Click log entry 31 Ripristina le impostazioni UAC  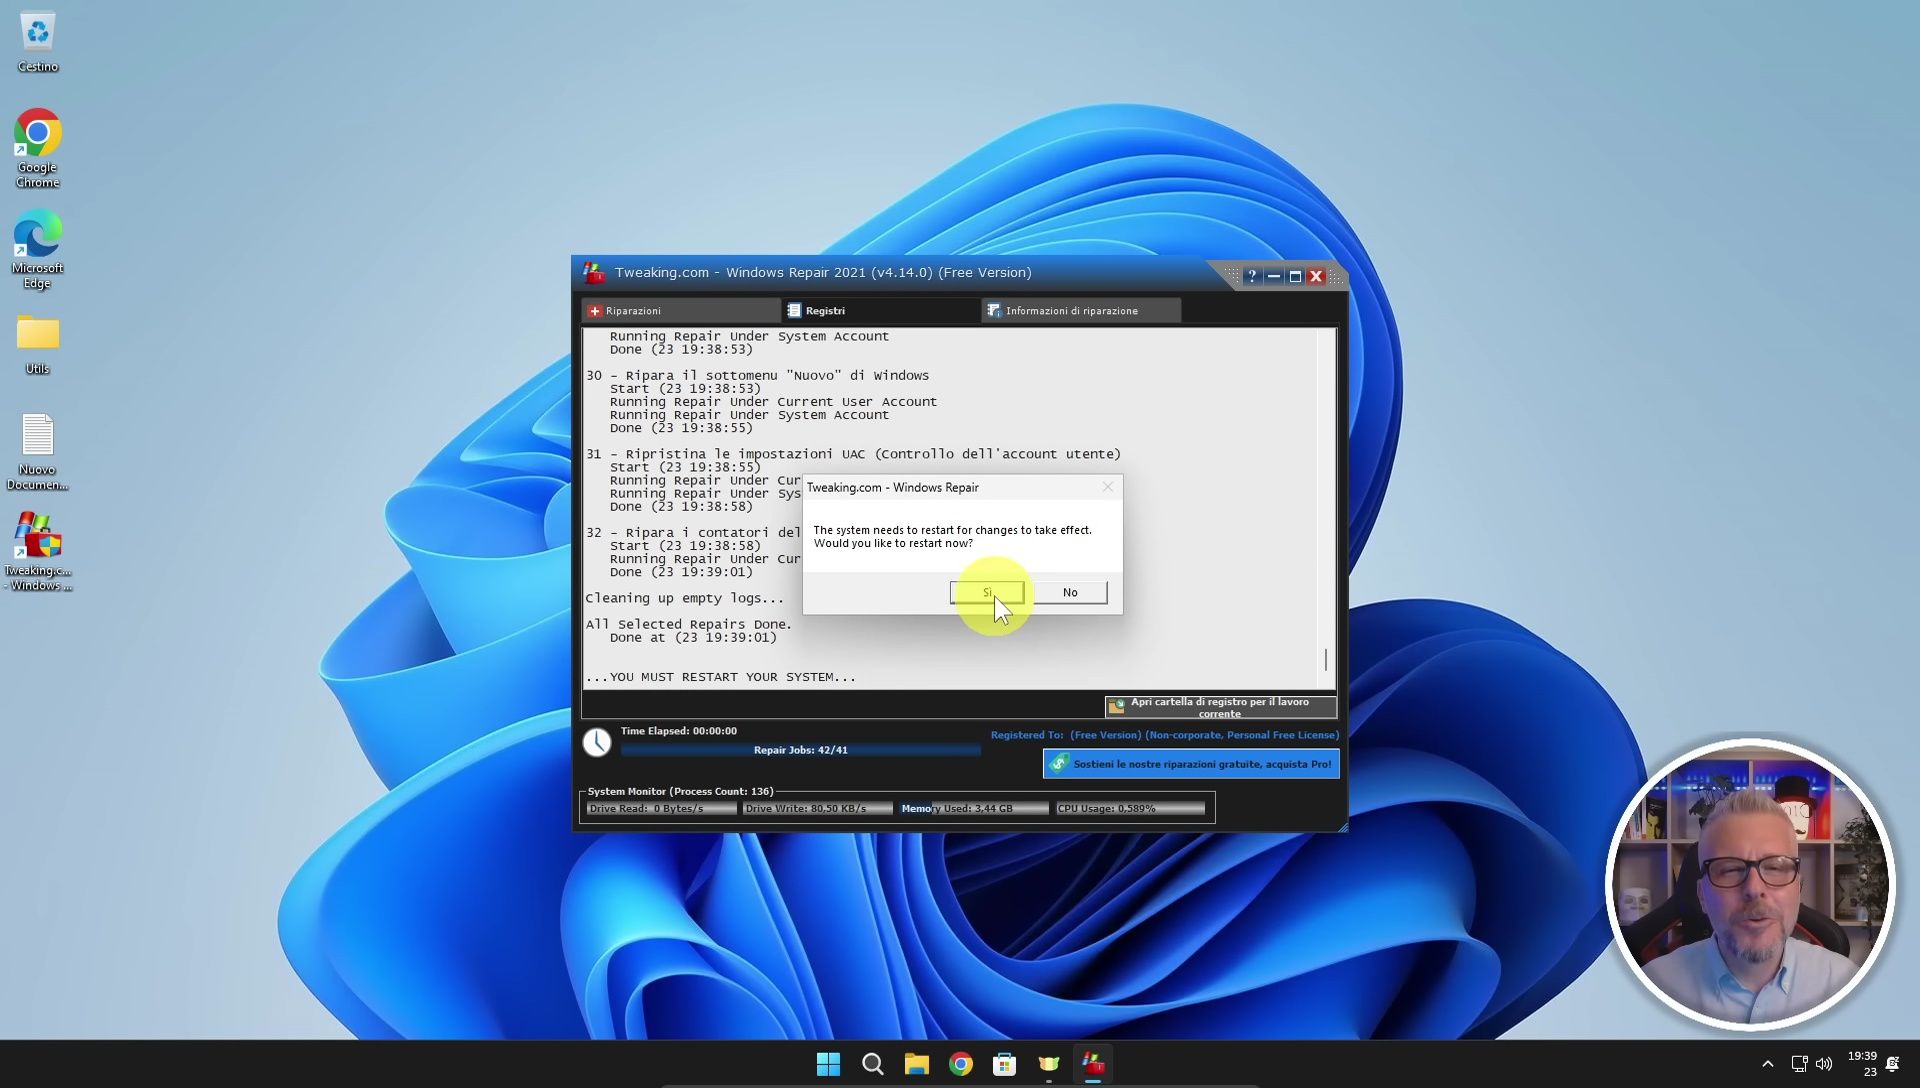pyautogui.click(x=854, y=454)
